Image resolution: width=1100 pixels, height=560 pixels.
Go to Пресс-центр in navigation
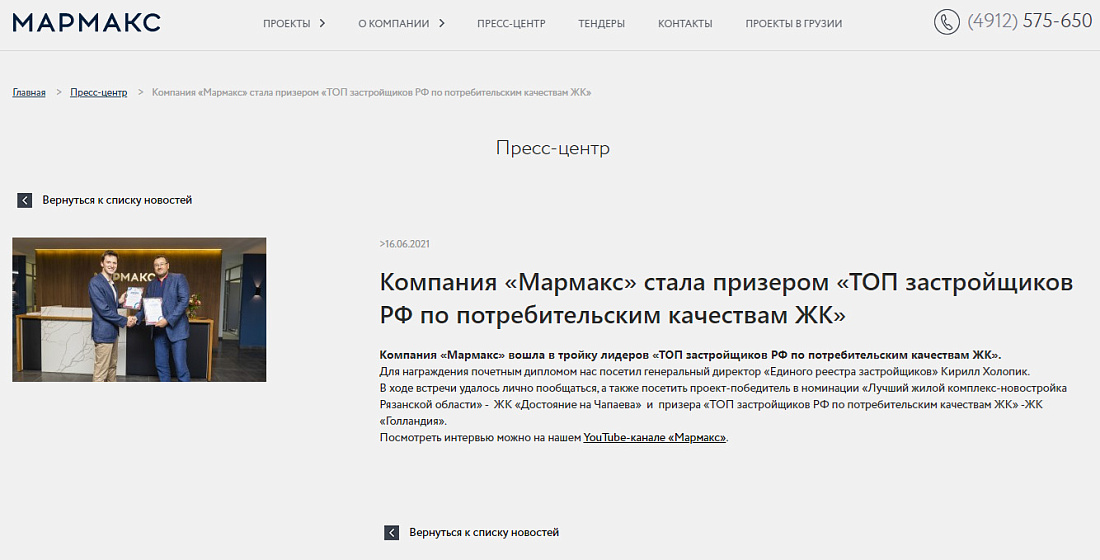point(511,23)
